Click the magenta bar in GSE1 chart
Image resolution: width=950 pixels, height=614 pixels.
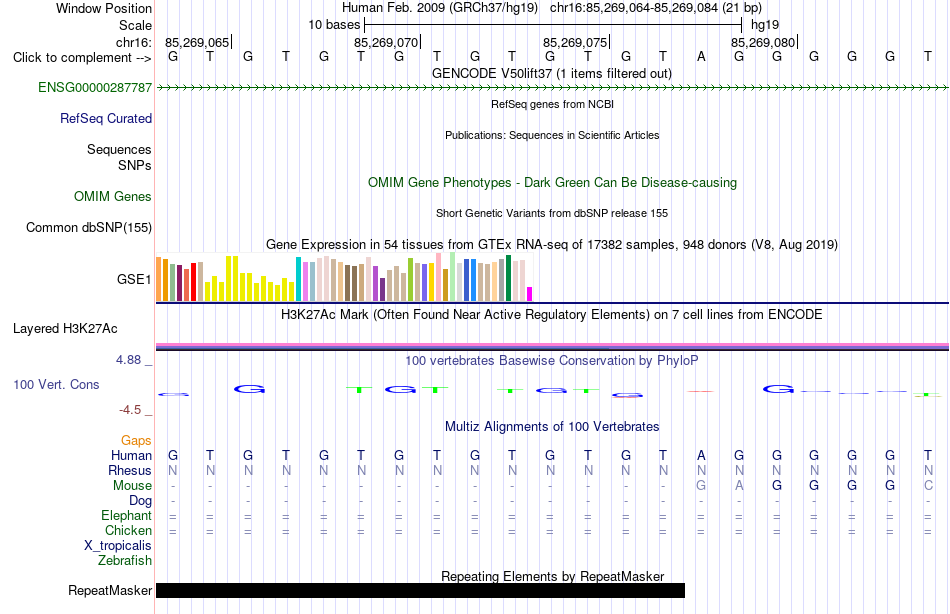click(x=530, y=294)
